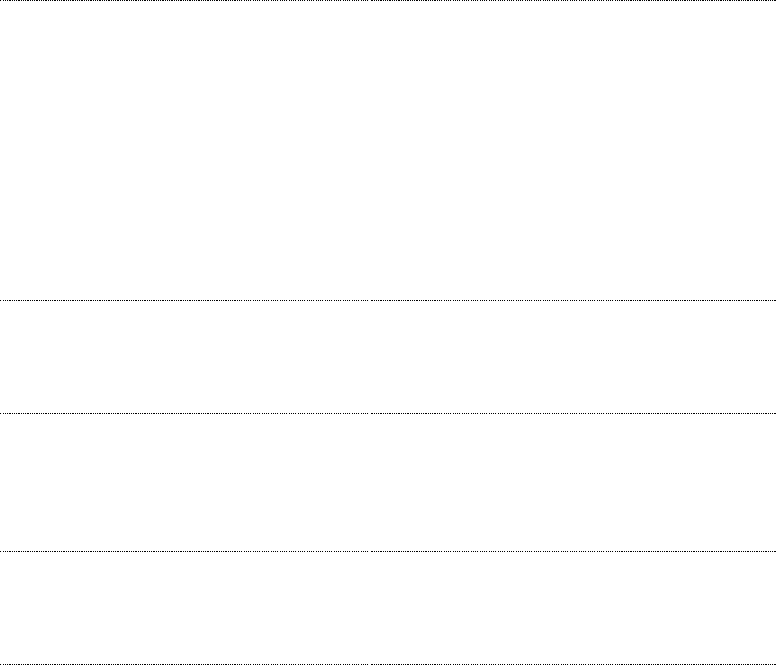776x665 pixels.
Task: Click right segment of second dotted divider line
Action: coord(574,300)
